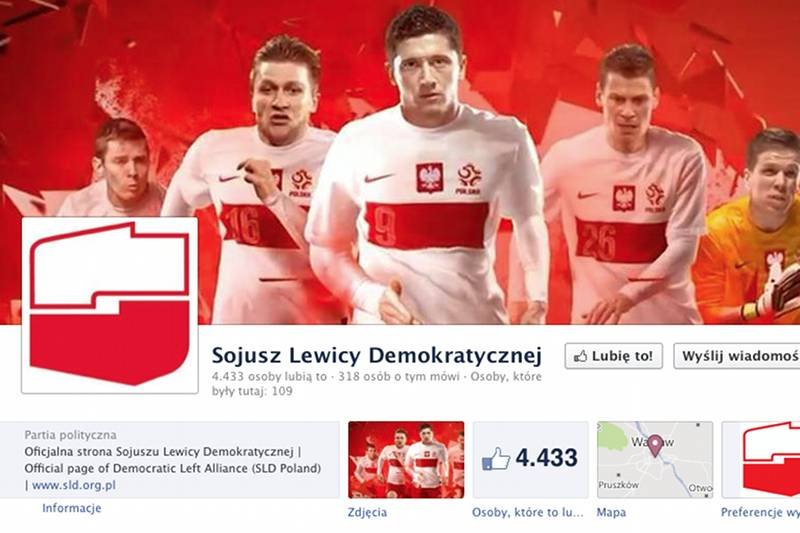This screenshot has height=533, width=800.
Task: Click the Wyślij wiadomość button
Action: pyautogui.click(x=737, y=356)
